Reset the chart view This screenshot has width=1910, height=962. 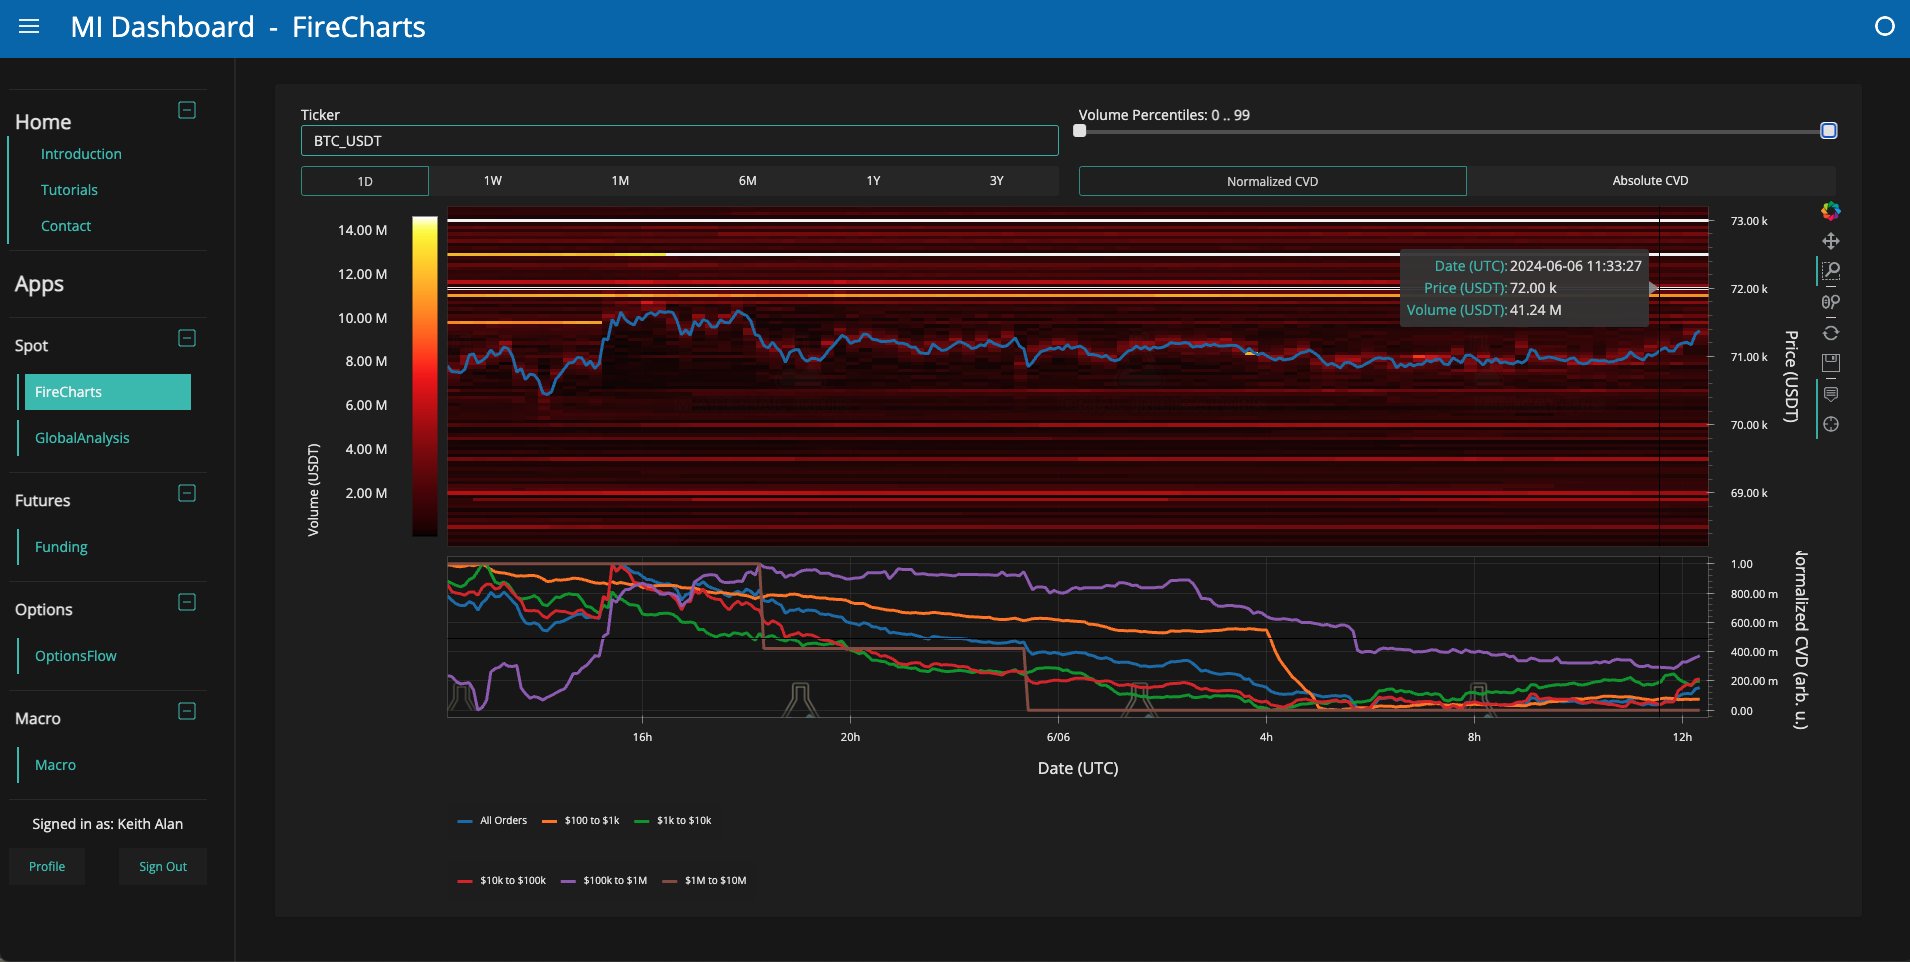1830,333
